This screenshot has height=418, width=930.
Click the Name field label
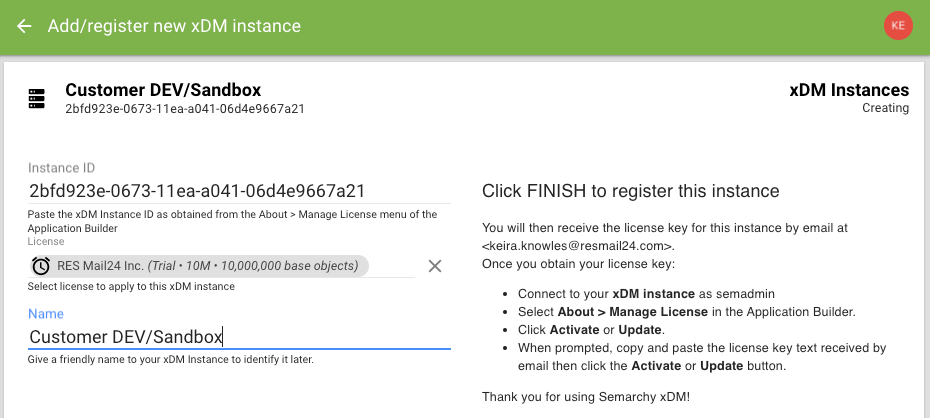pos(46,314)
